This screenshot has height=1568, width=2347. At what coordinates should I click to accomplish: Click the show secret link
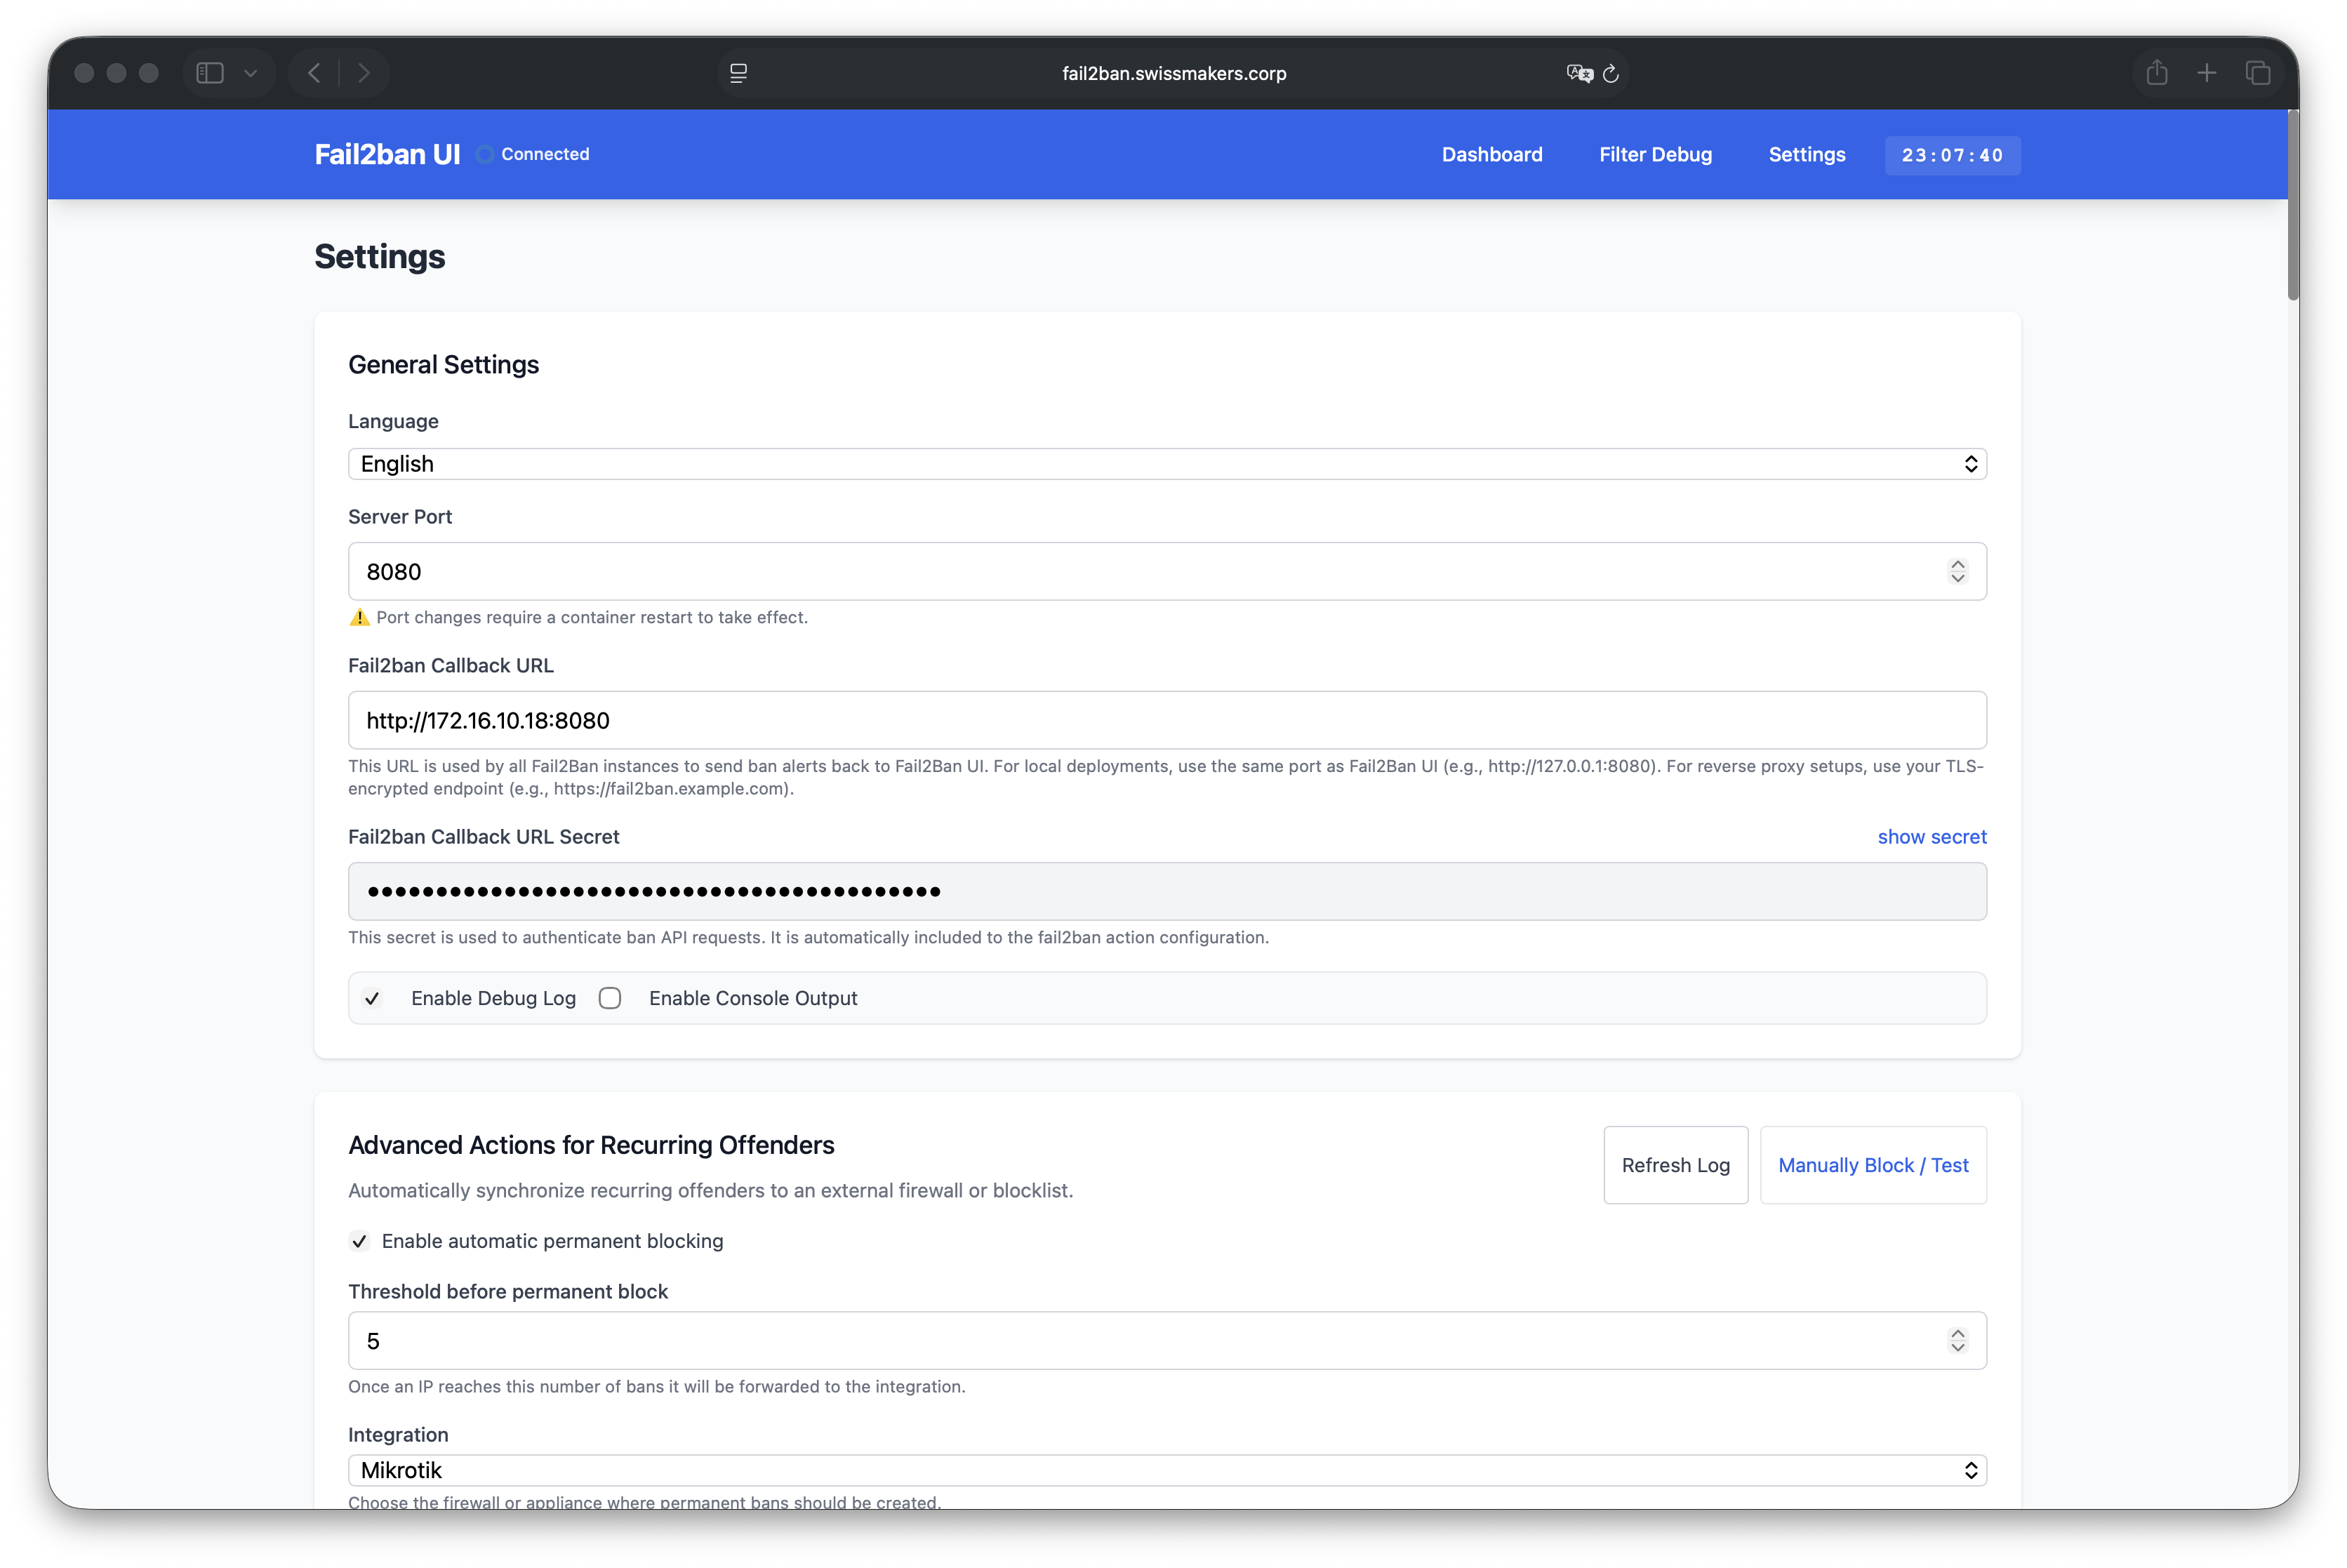click(x=1931, y=837)
